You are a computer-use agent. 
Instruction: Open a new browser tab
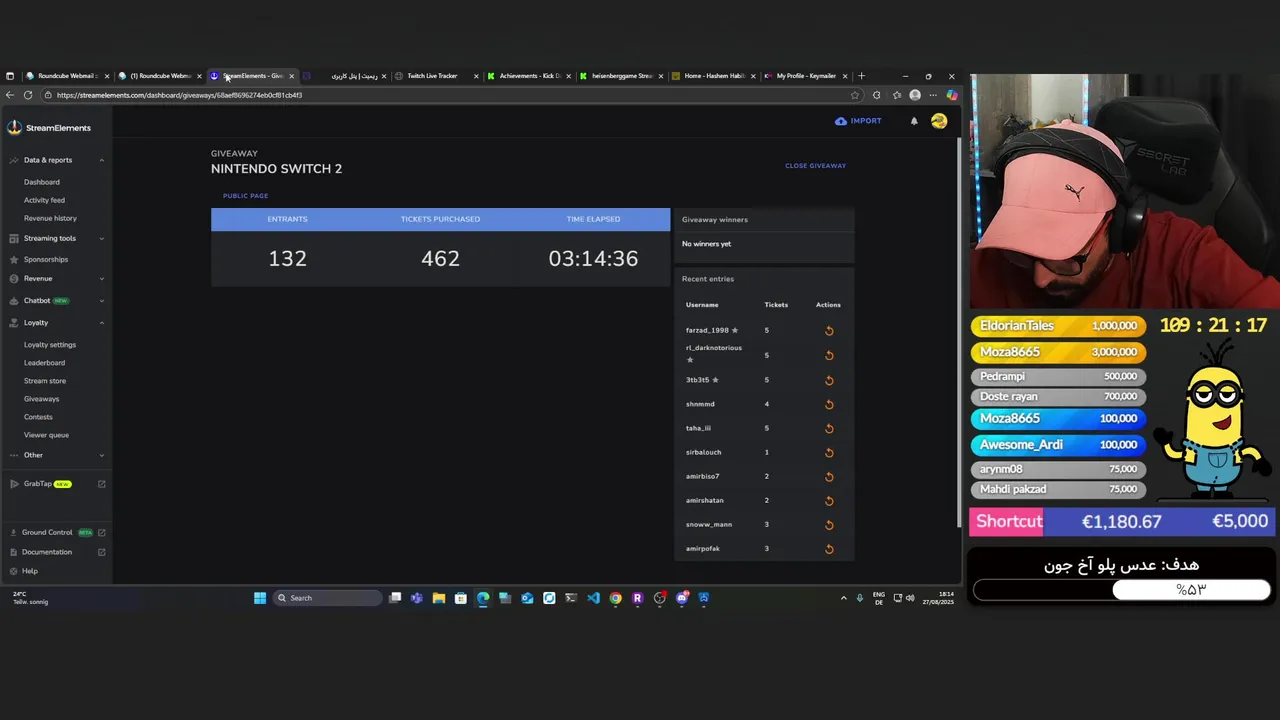coord(861,76)
